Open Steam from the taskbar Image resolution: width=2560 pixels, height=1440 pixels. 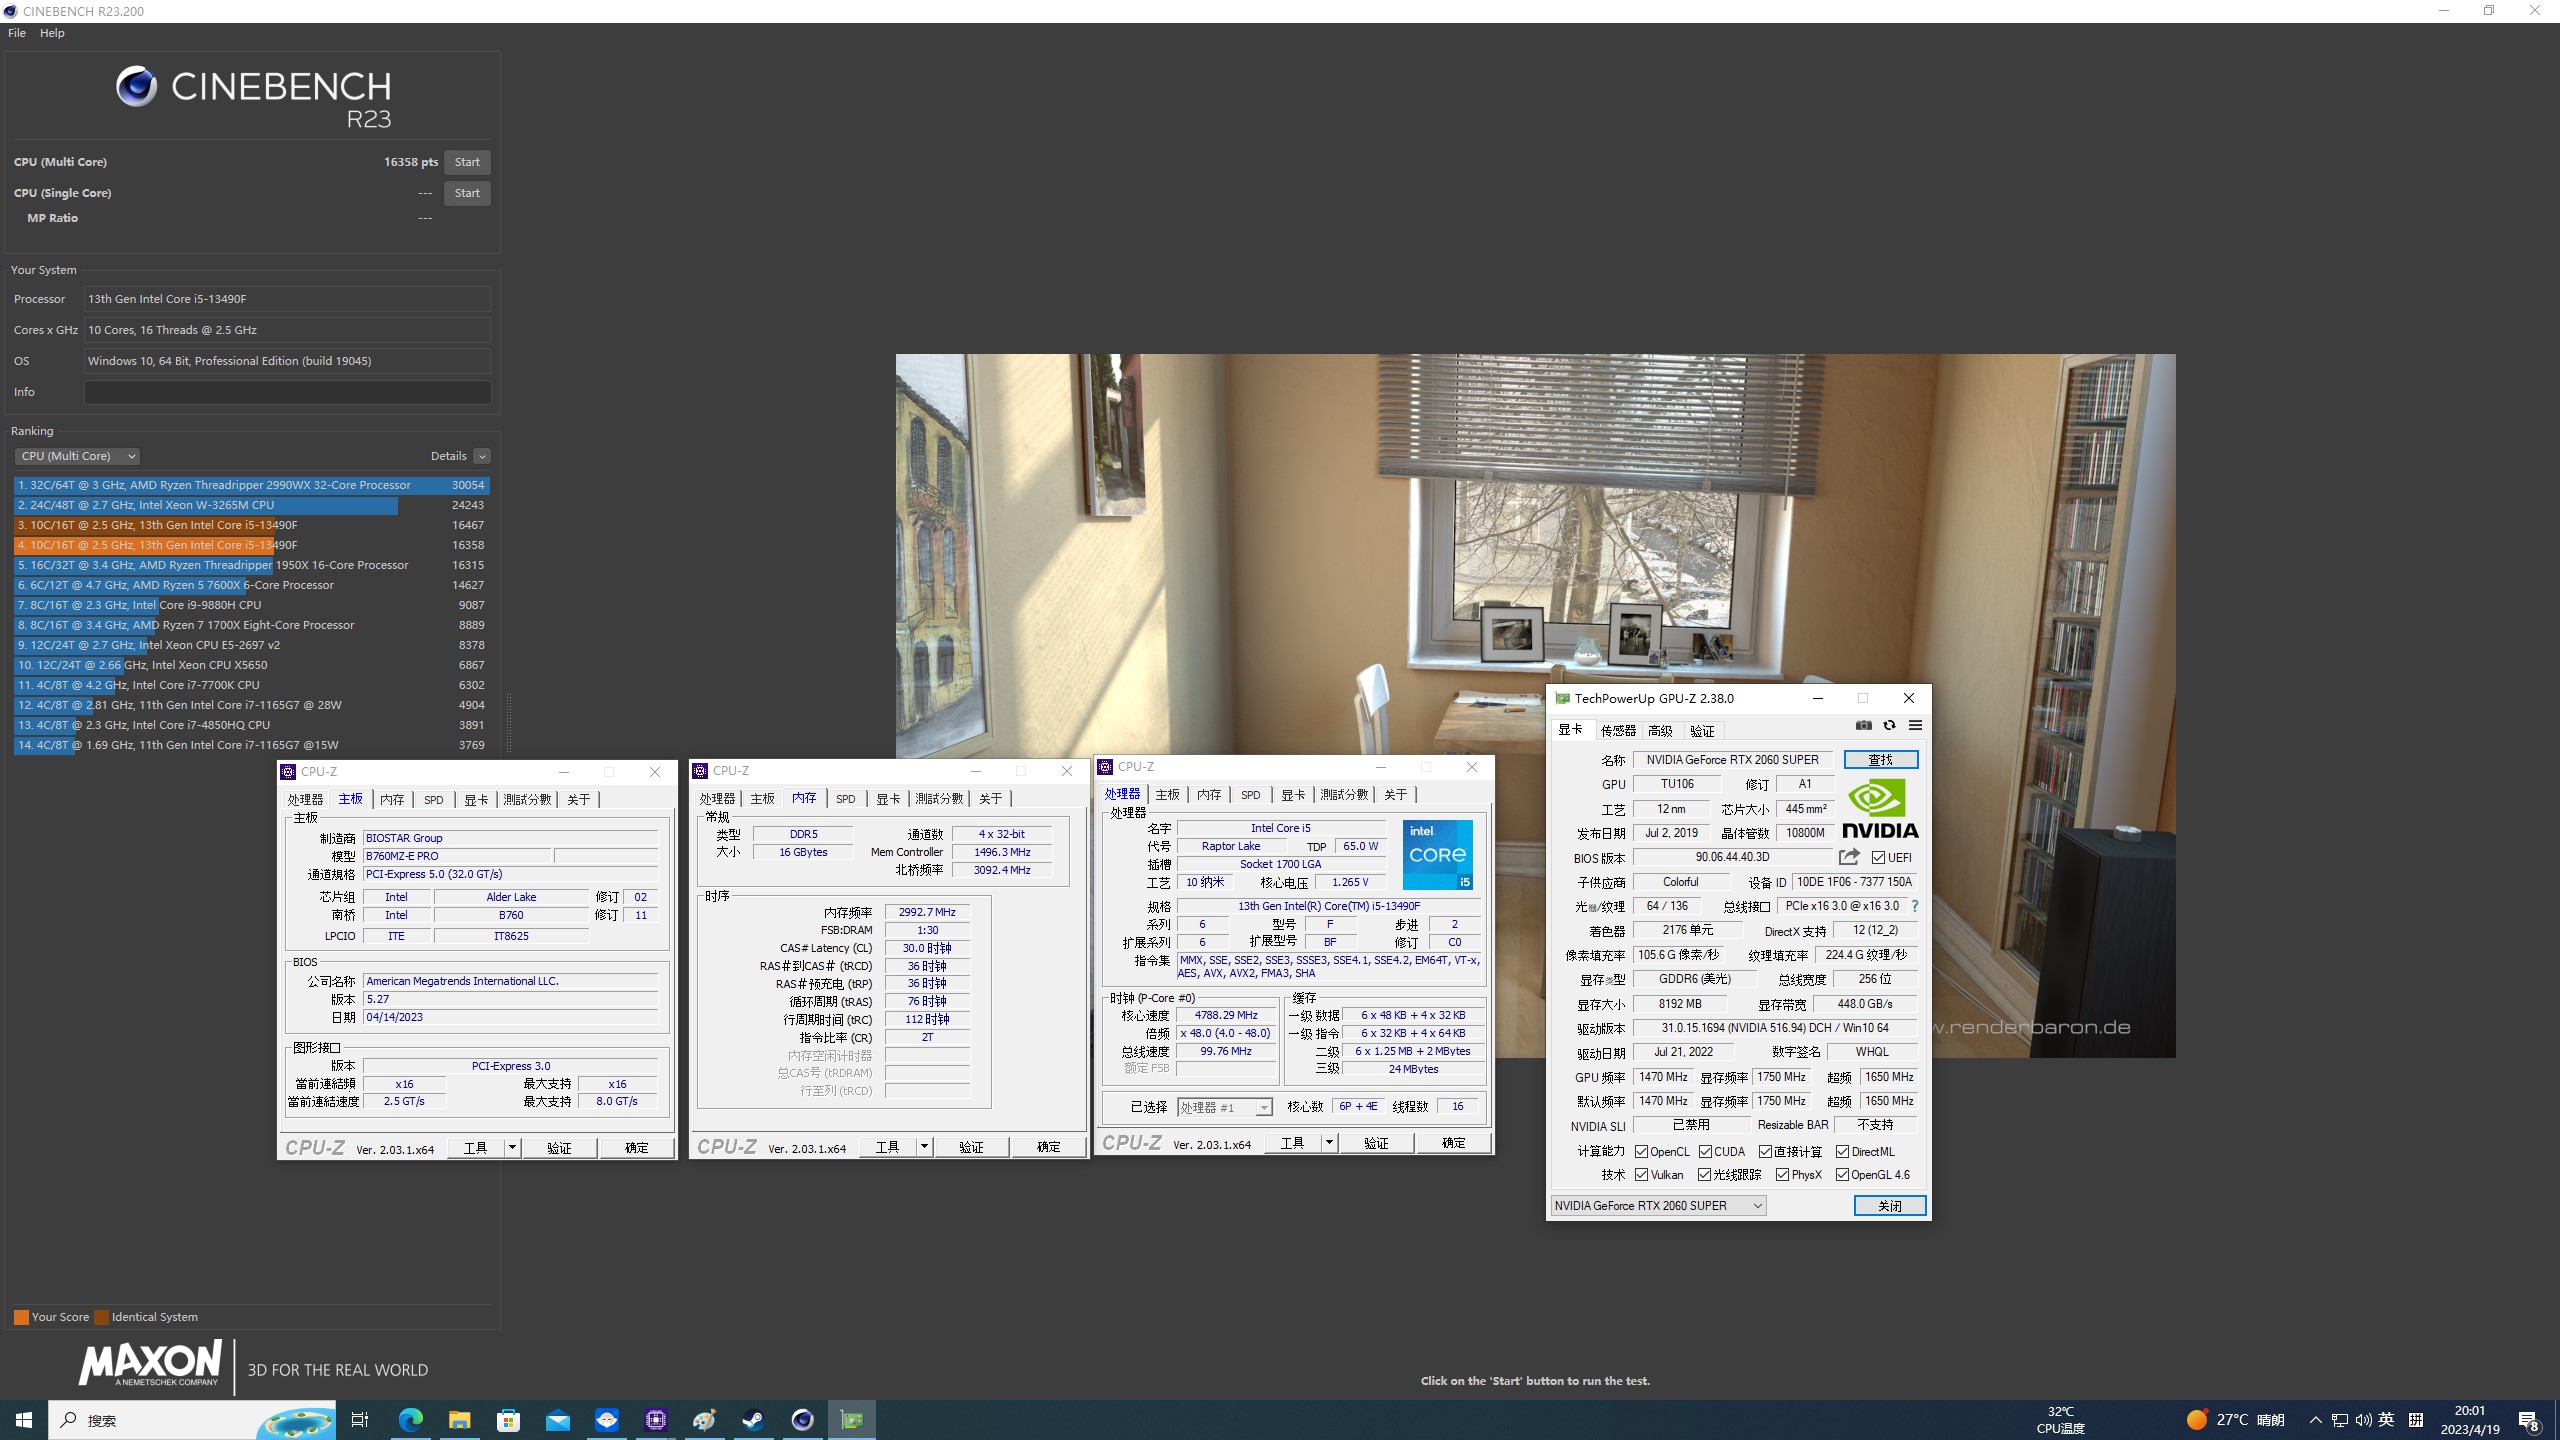click(x=754, y=1420)
